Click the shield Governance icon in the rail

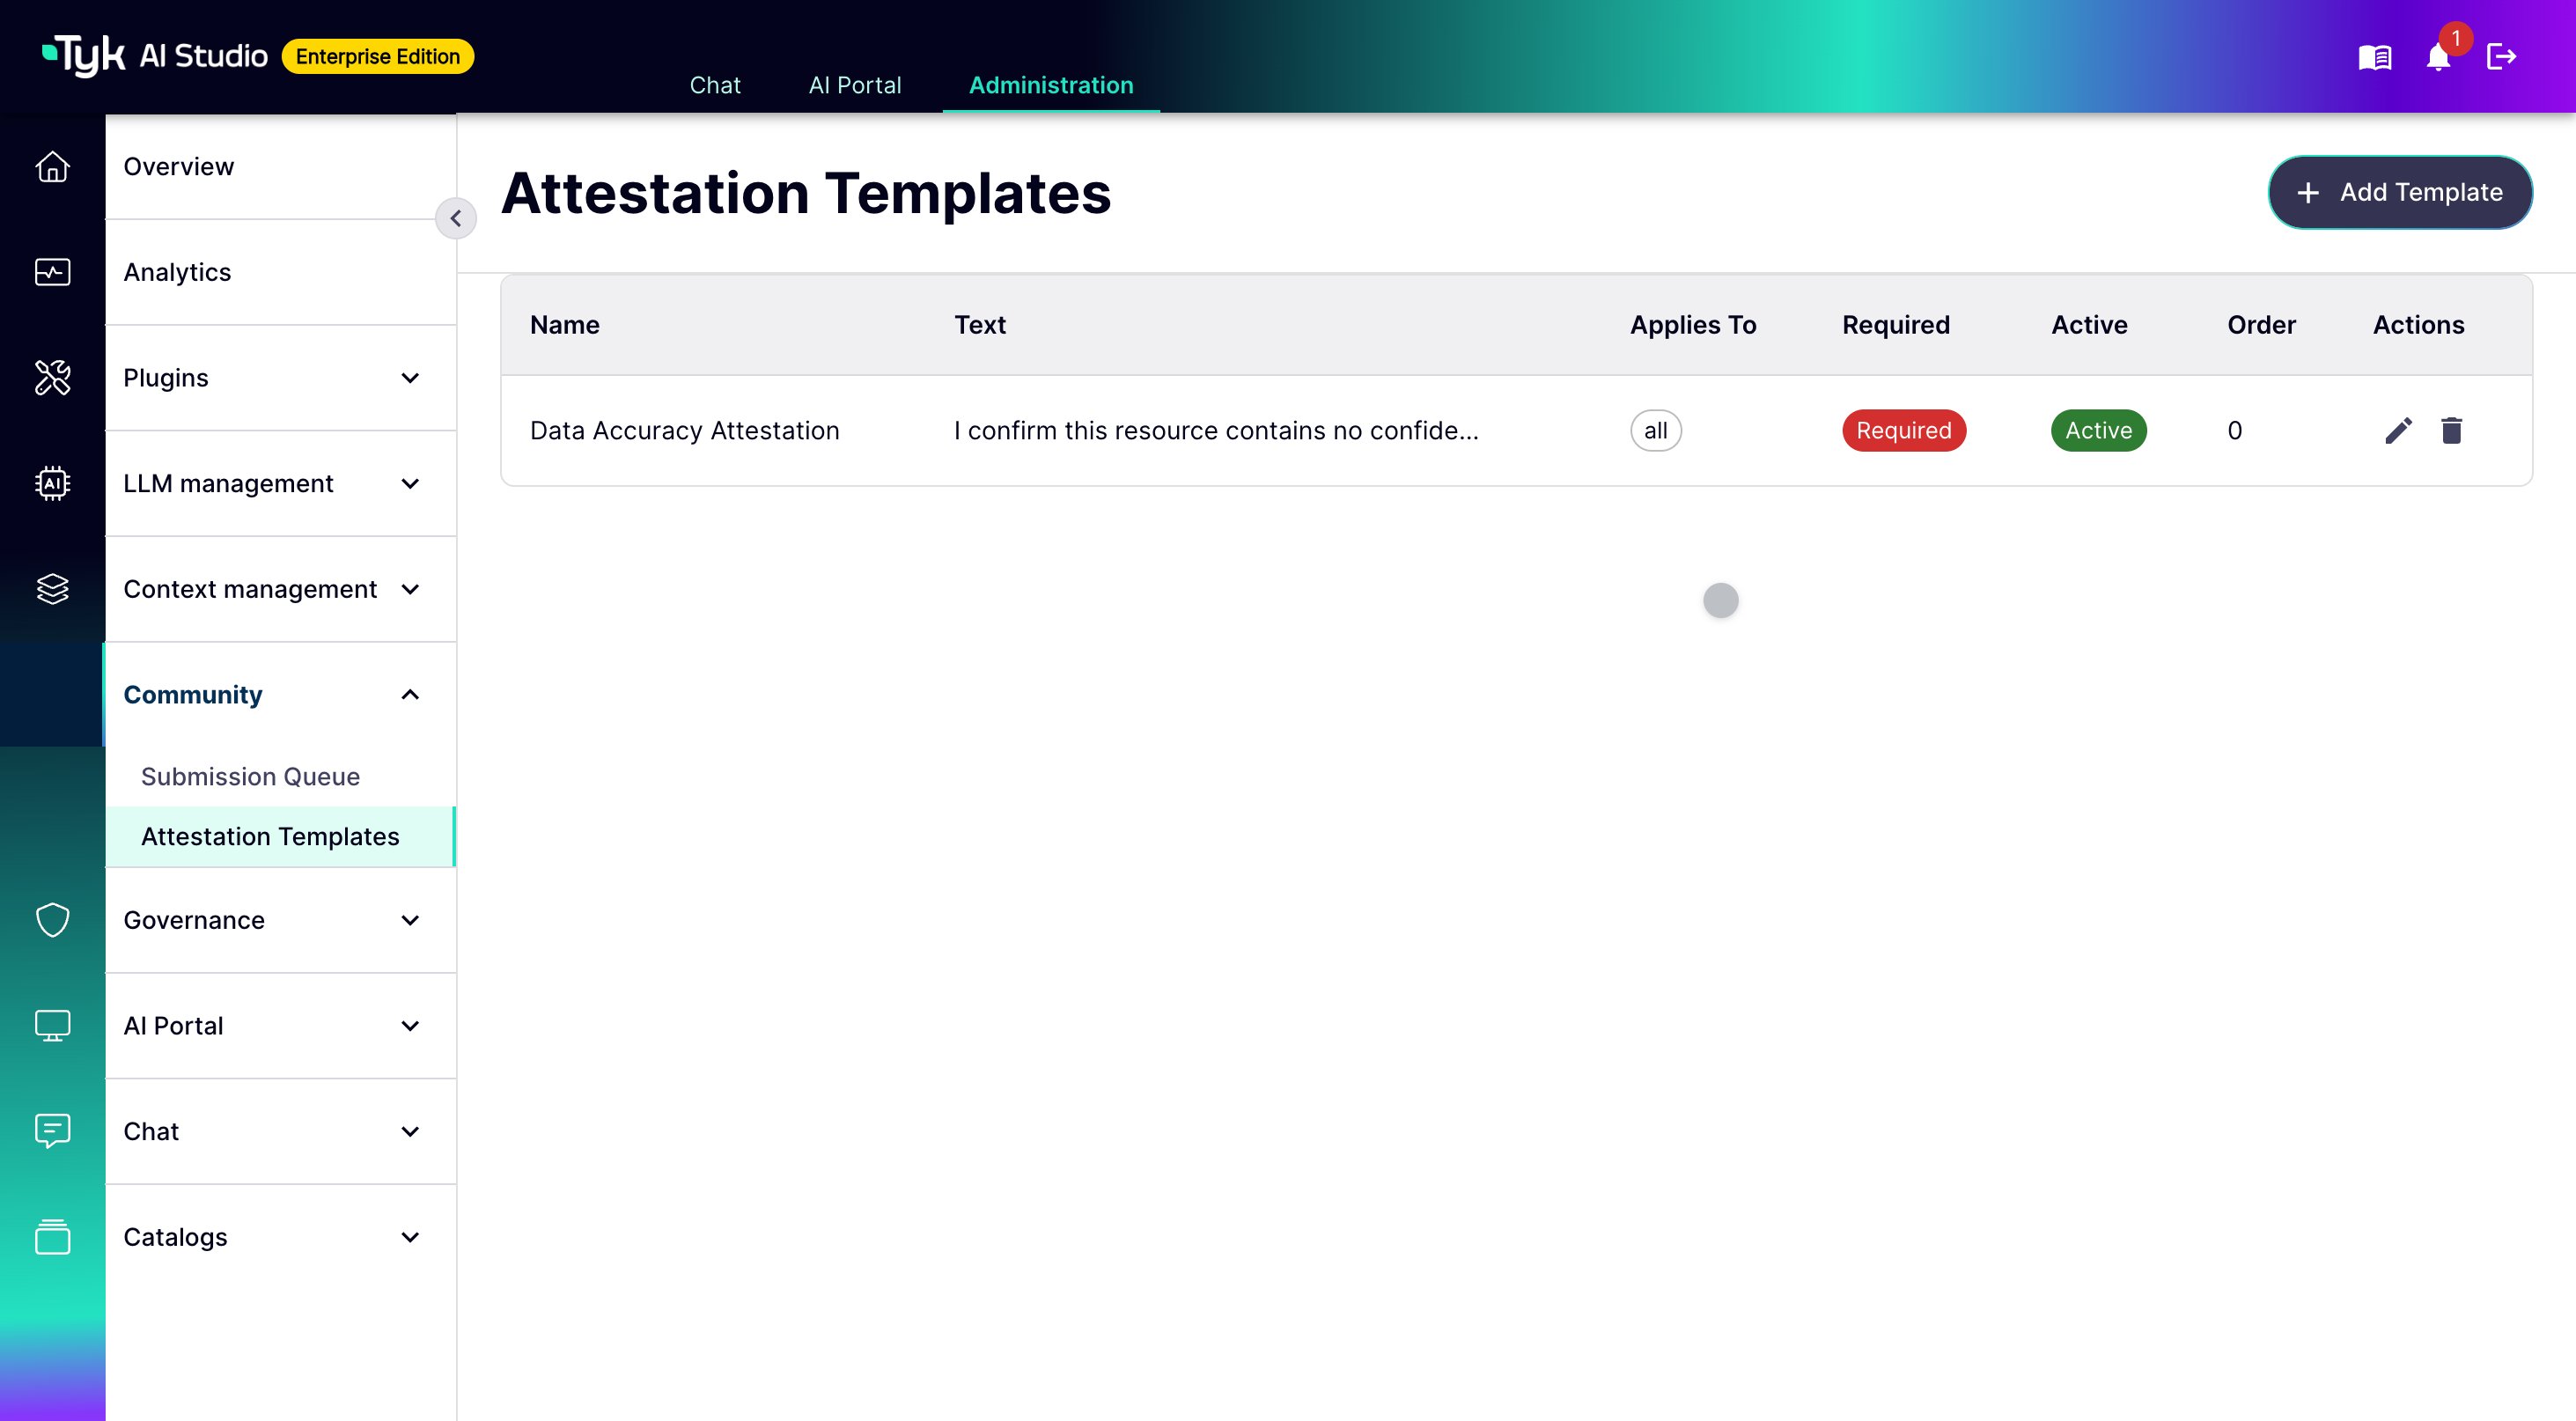pyautogui.click(x=52, y=920)
